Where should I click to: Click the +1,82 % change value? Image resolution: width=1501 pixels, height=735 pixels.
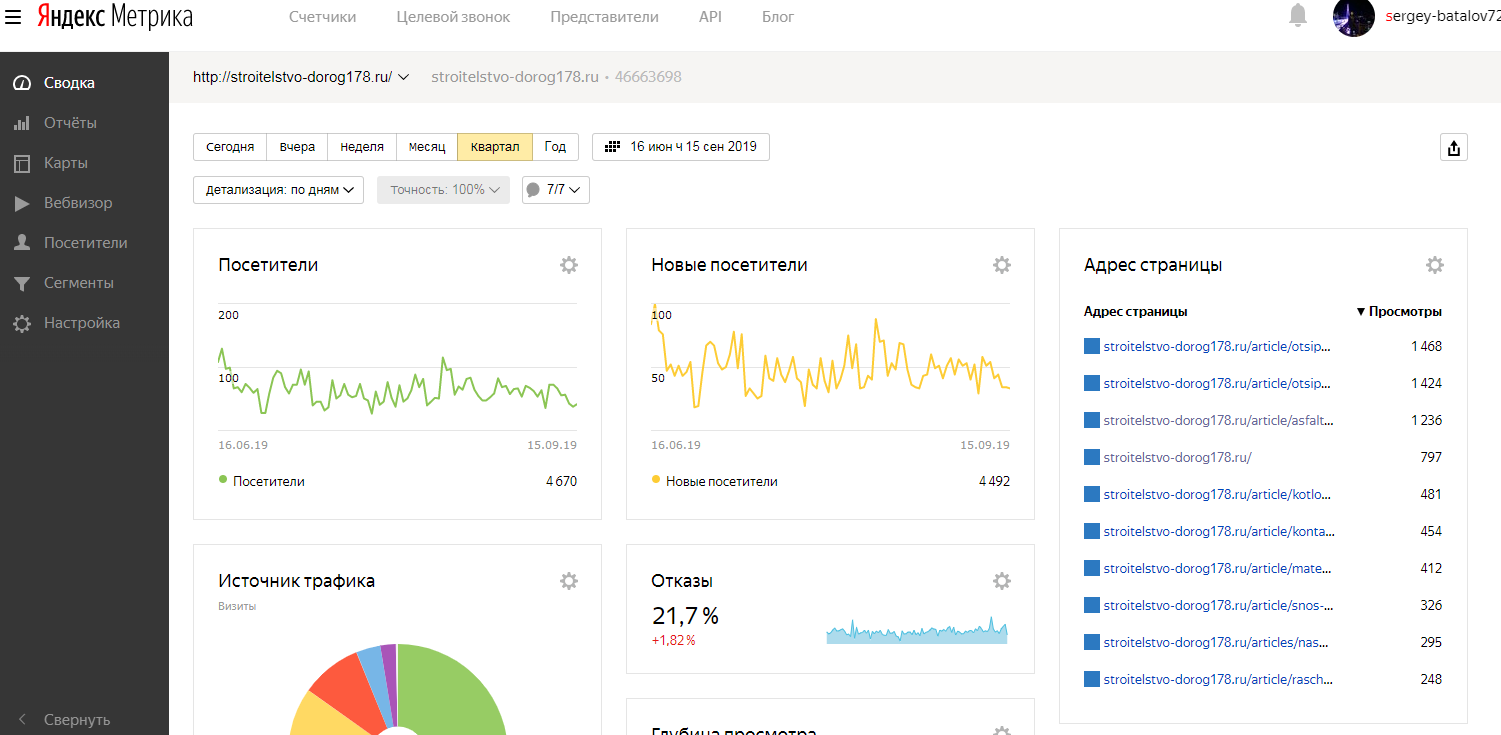673,640
